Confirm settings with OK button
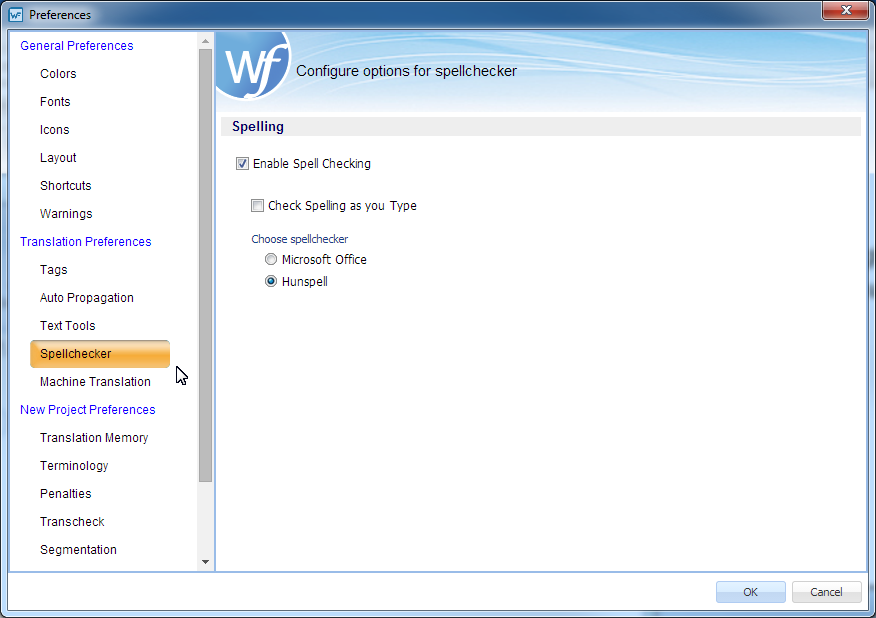 click(750, 592)
